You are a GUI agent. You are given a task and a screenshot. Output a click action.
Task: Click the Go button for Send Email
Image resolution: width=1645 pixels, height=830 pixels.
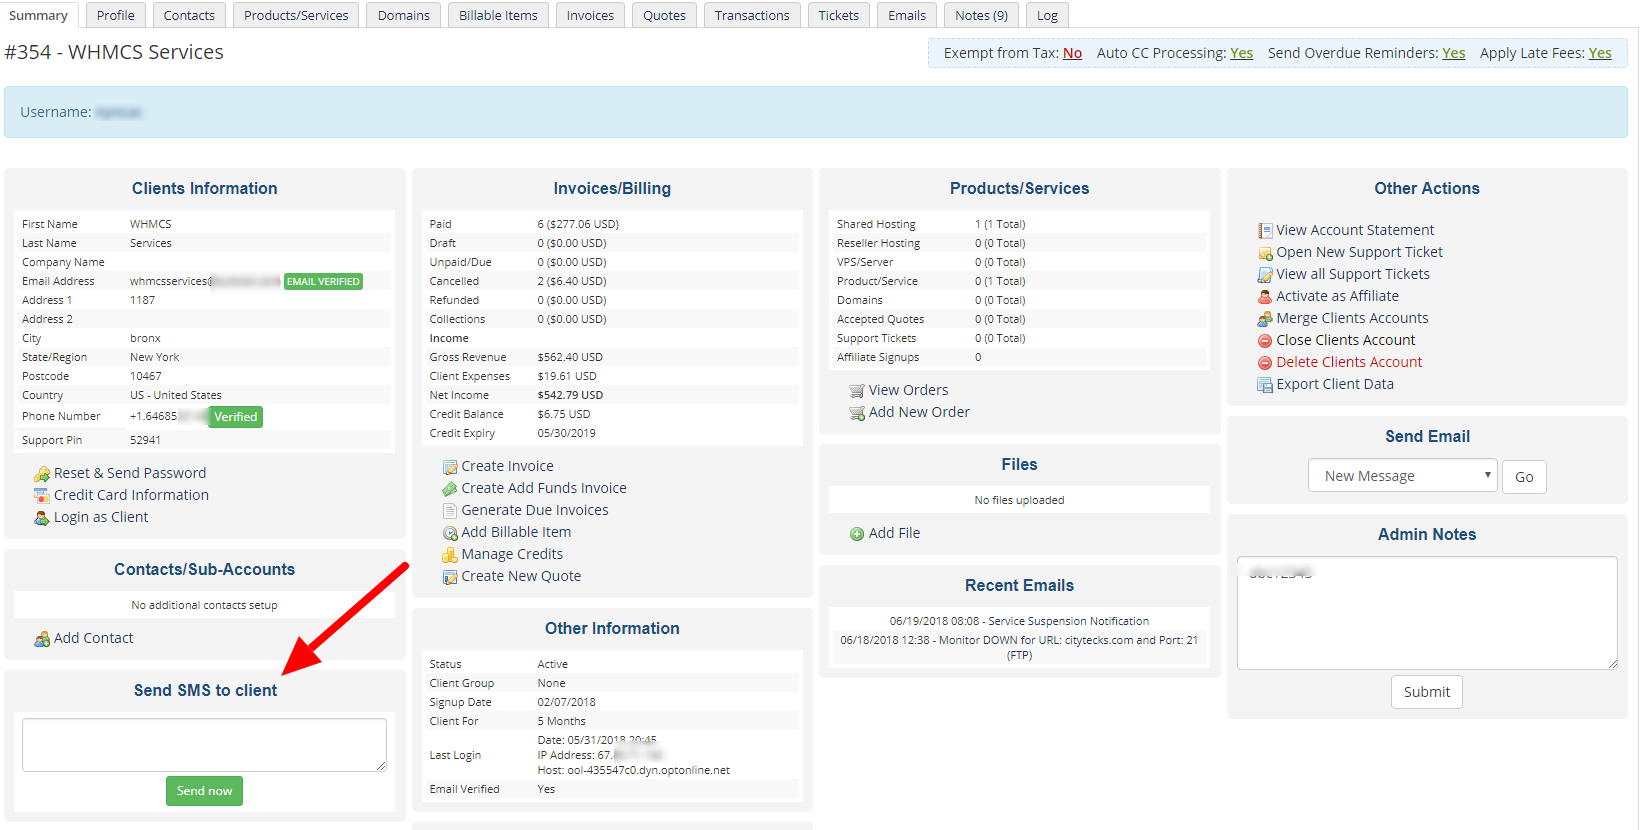pyautogui.click(x=1524, y=477)
